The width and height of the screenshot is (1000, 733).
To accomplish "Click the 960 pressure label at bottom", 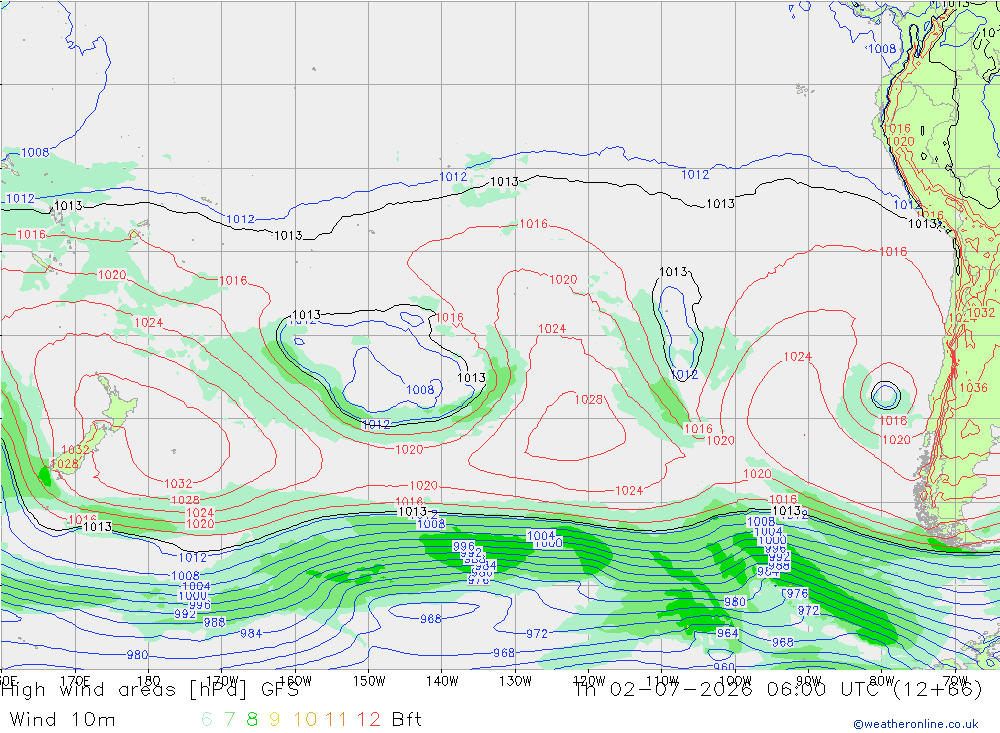I will point(724,667).
